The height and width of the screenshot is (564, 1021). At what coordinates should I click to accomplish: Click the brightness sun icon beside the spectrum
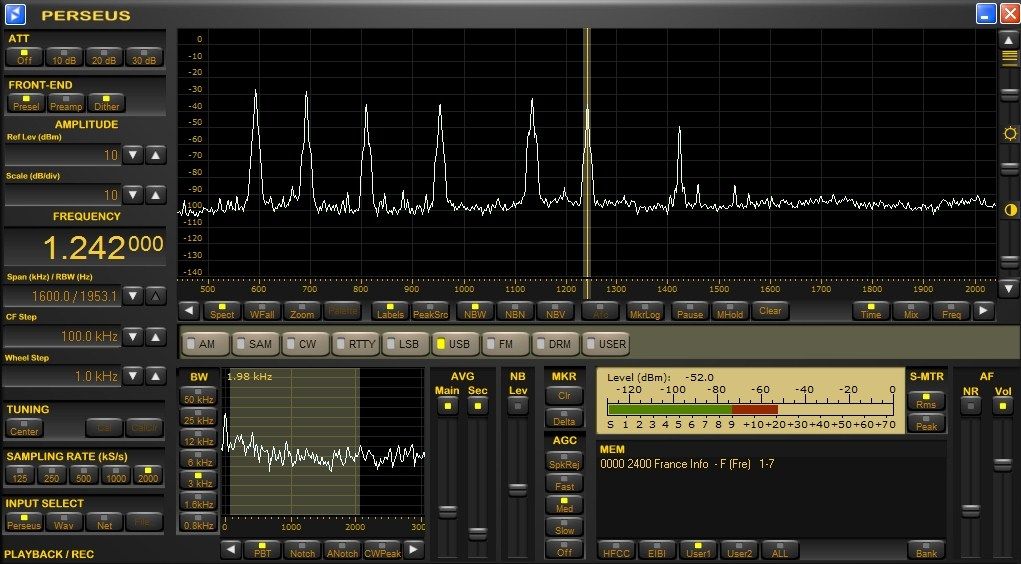pyautogui.click(x=1010, y=134)
